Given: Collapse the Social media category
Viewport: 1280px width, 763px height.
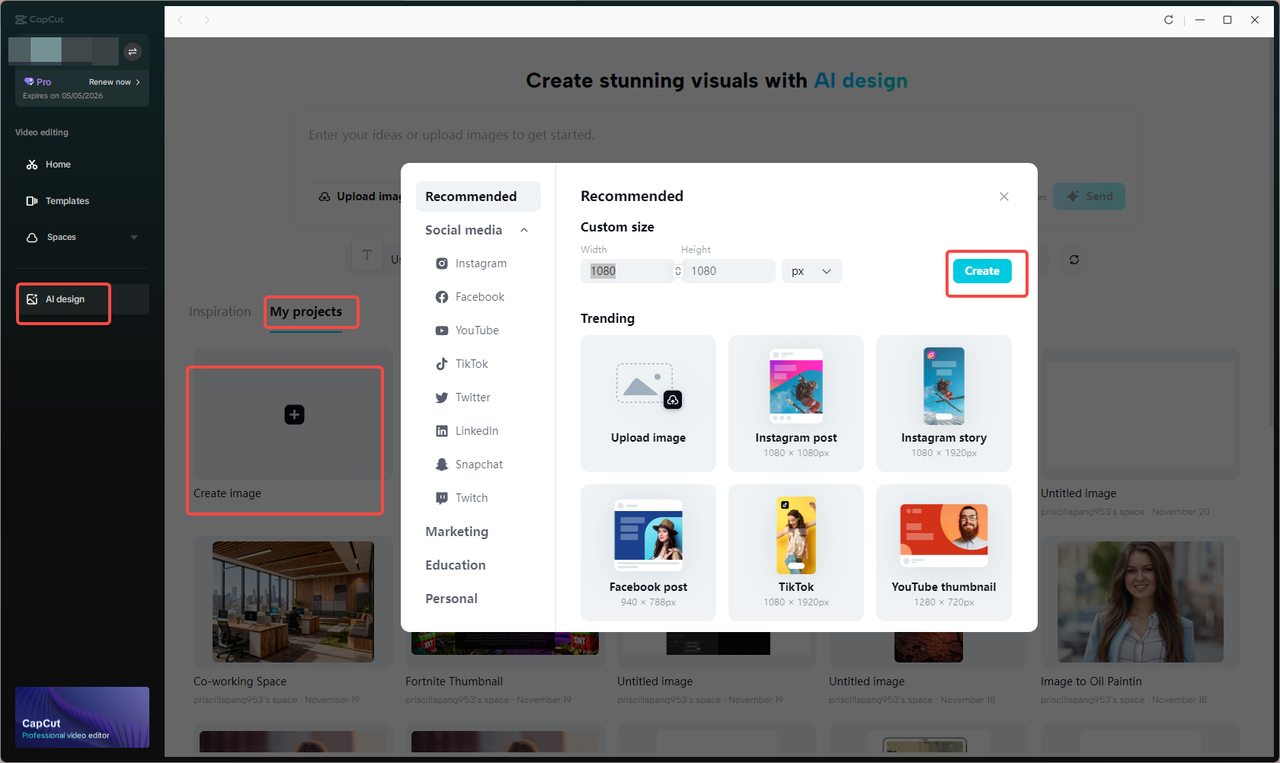Looking at the screenshot, I should (524, 229).
